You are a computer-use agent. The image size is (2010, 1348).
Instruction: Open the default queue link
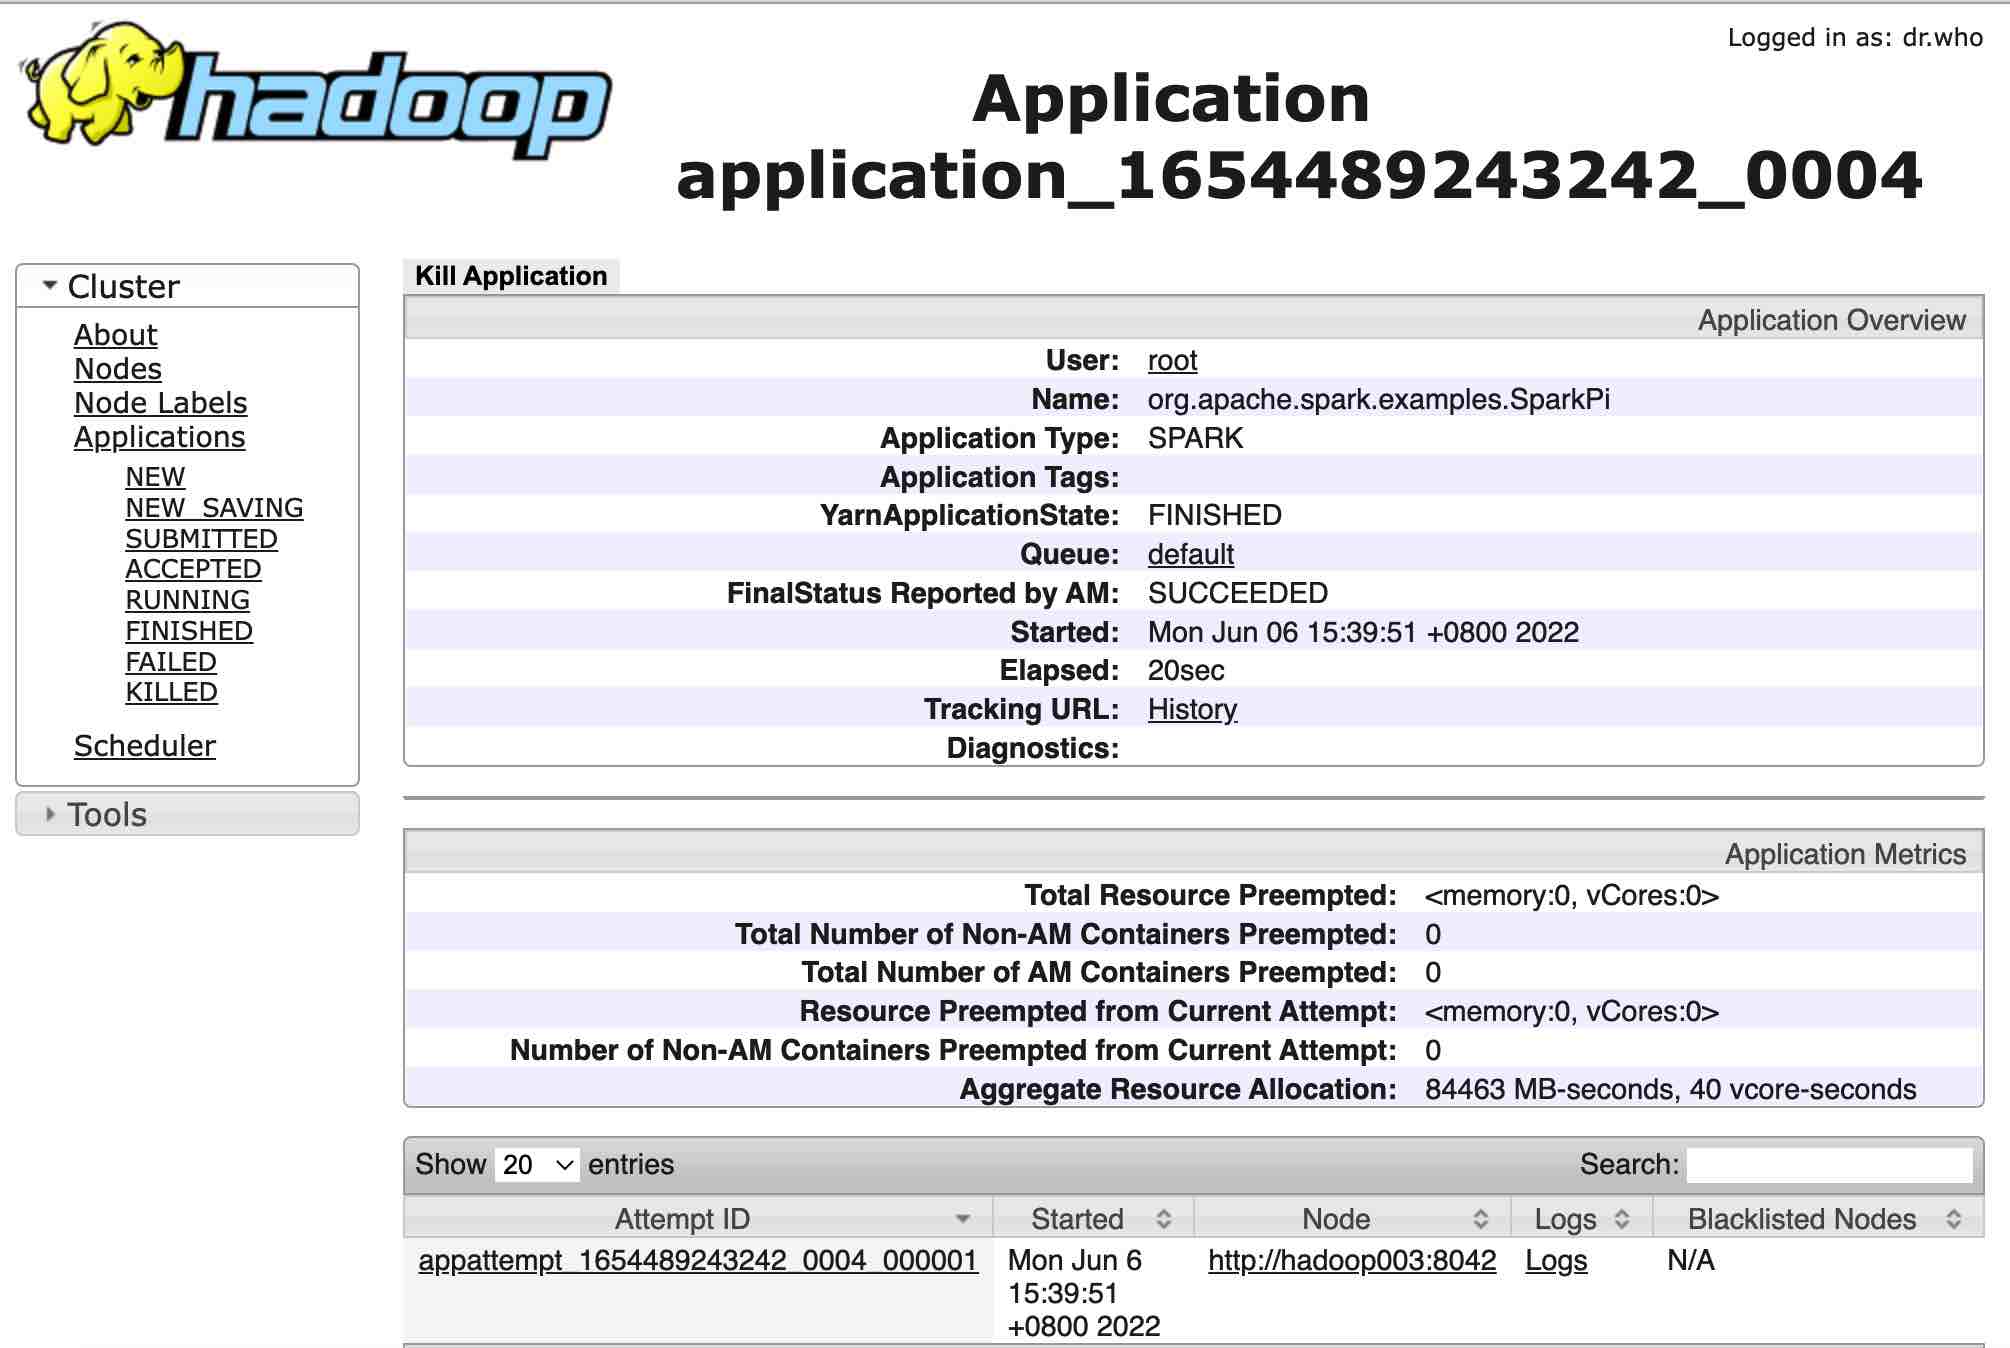[1190, 554]
